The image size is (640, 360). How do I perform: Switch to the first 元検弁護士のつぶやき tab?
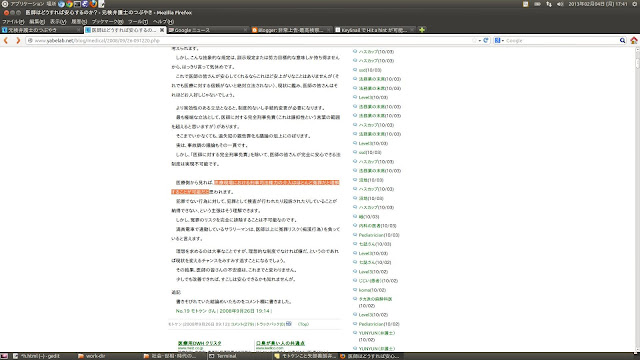[x=41, y=30]
